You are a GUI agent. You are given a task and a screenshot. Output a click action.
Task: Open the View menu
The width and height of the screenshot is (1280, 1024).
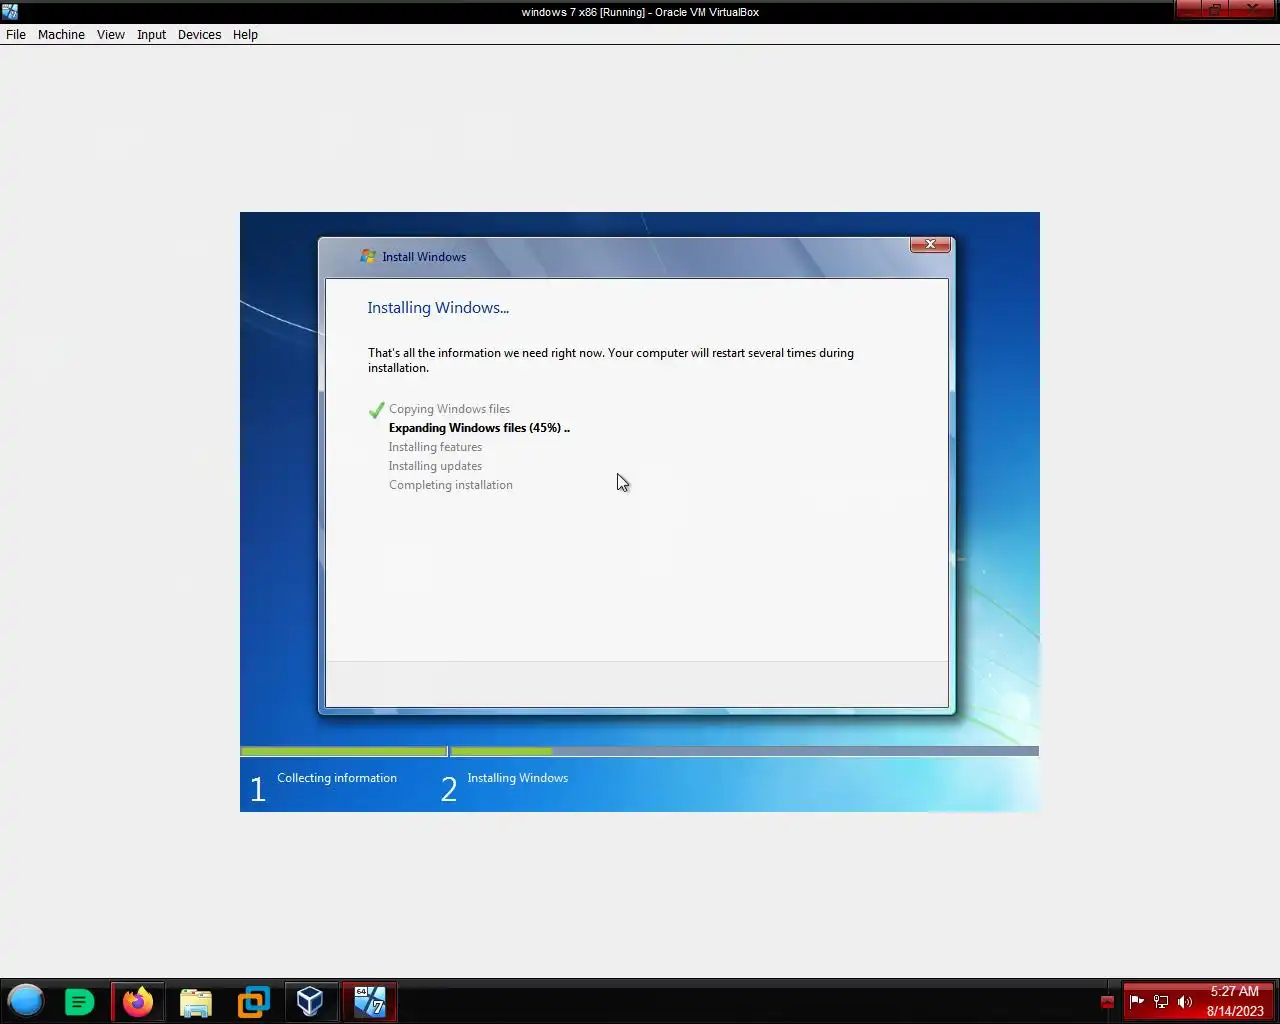point(110,34)
